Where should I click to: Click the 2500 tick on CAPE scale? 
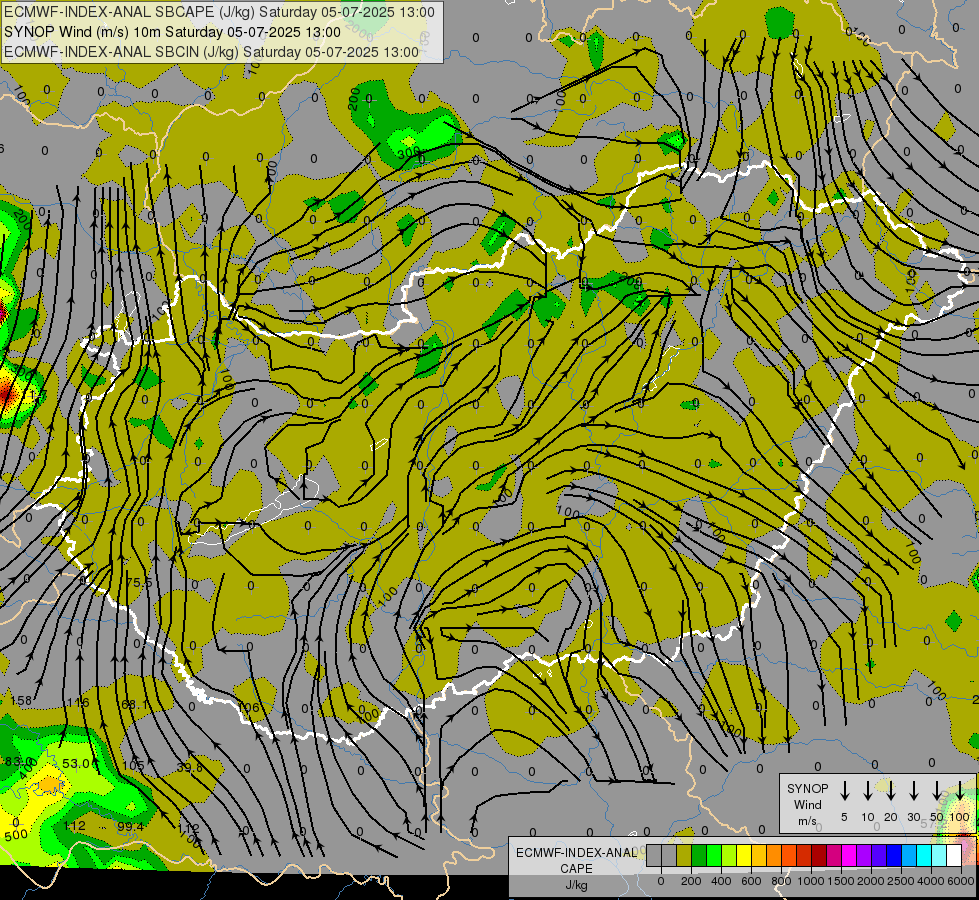click(901, 881)
